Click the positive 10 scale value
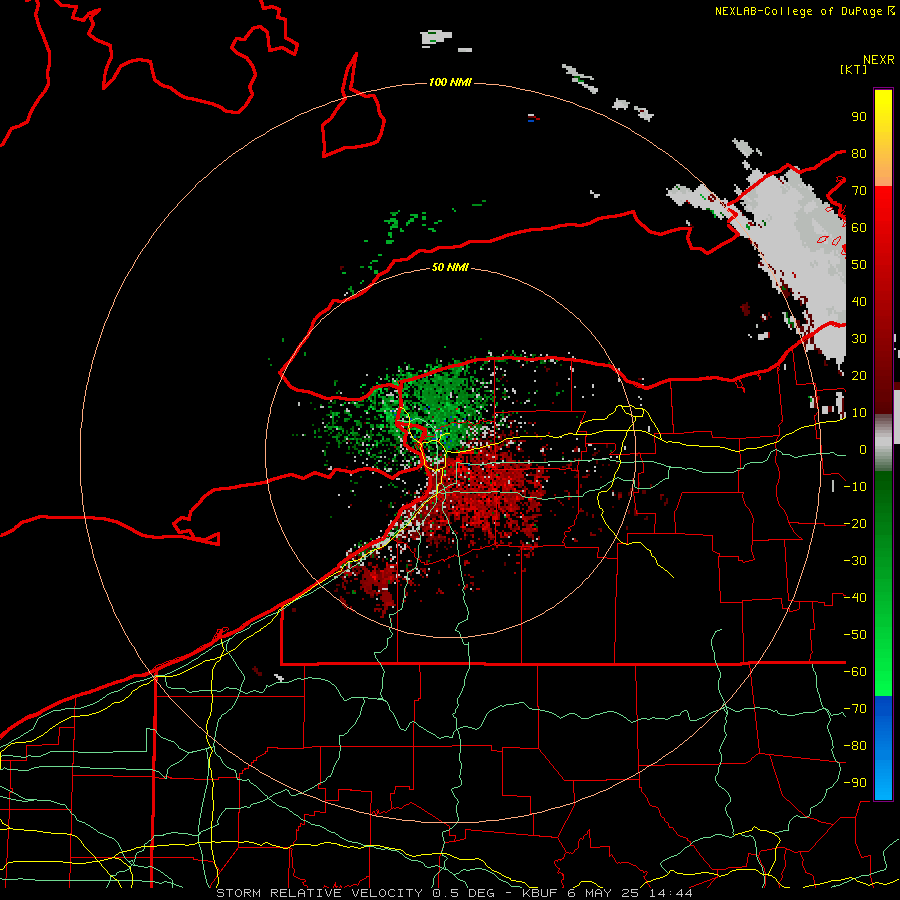 859,413
